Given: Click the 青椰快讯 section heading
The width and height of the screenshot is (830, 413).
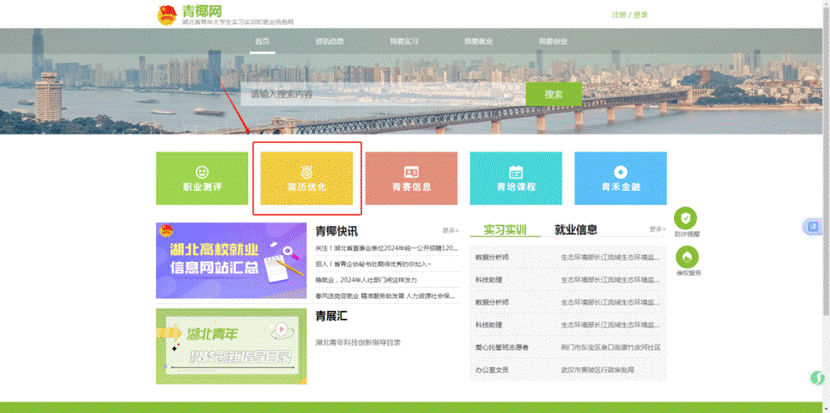Looking at the screenshot, I should (337, 231).
